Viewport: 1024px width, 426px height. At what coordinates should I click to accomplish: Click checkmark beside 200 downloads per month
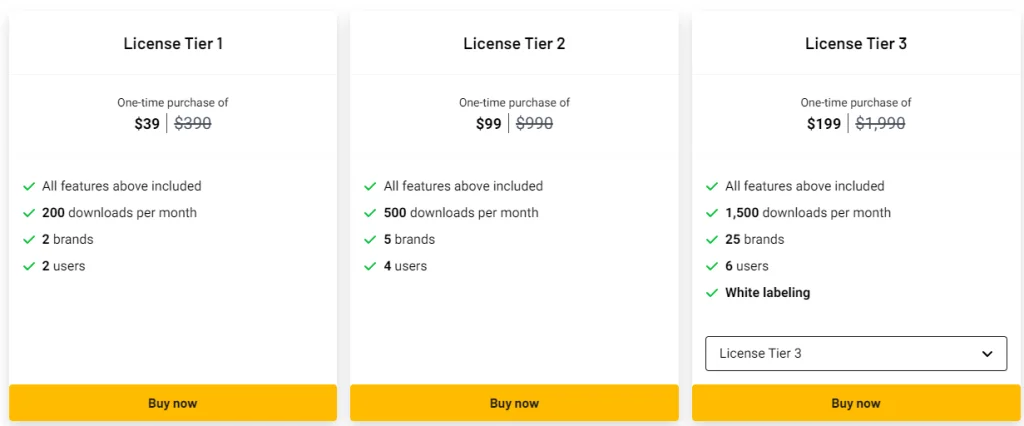tap(29, 213)
